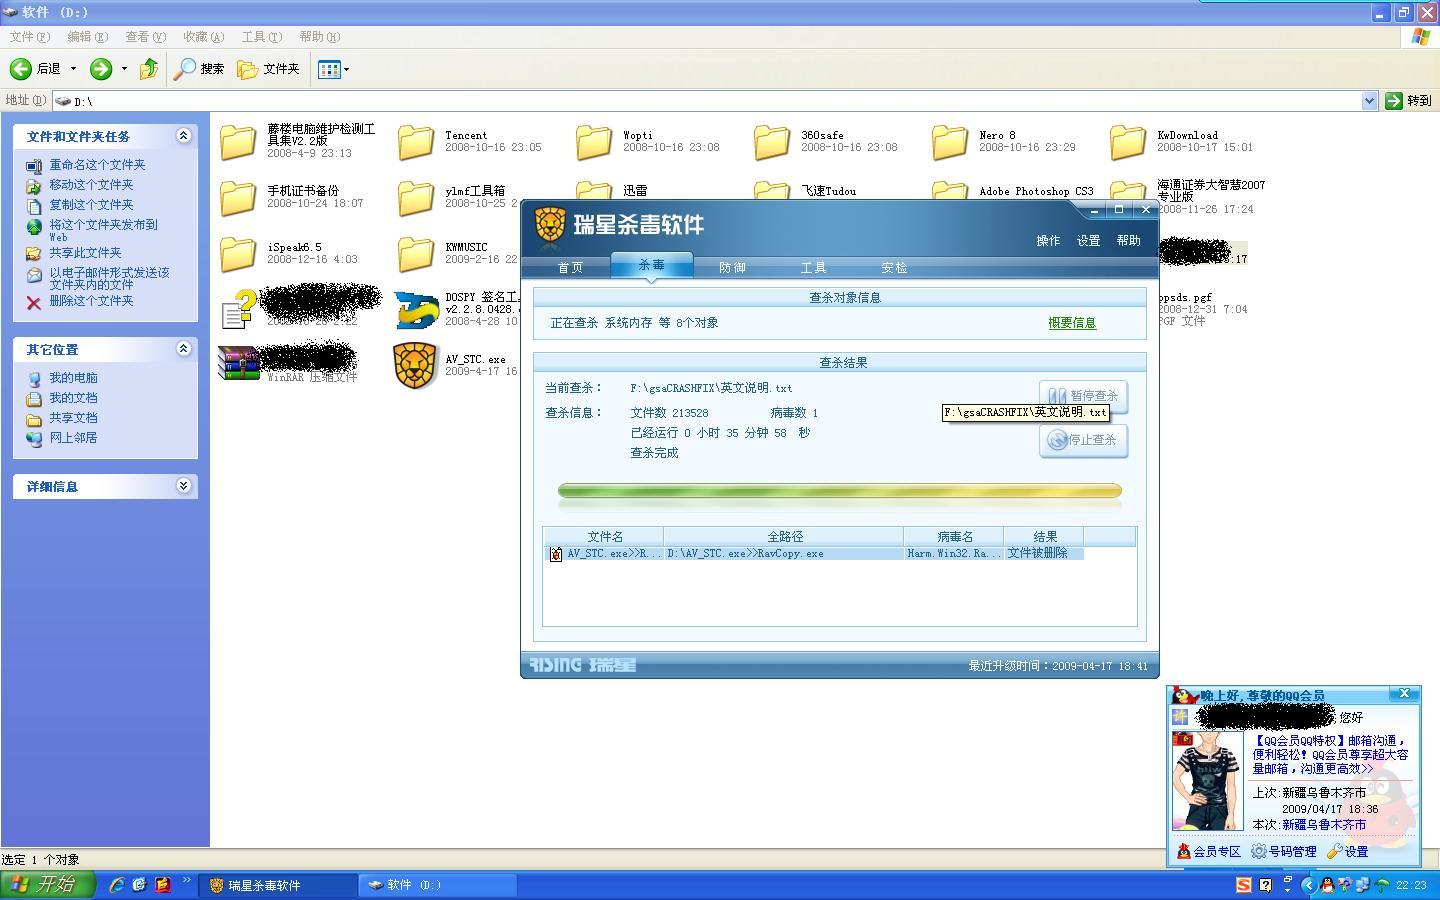Expand the address bar dropdown
1440x900 pixels.
pyautogui.click(x=1370, y=101)
